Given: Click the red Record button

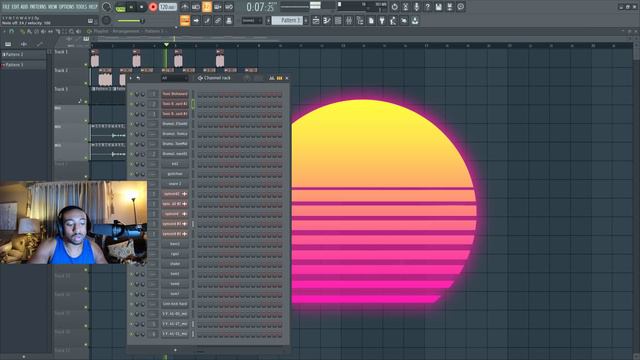Looking at the screenshot, I should pyautogui.click(x=153, y=7).
